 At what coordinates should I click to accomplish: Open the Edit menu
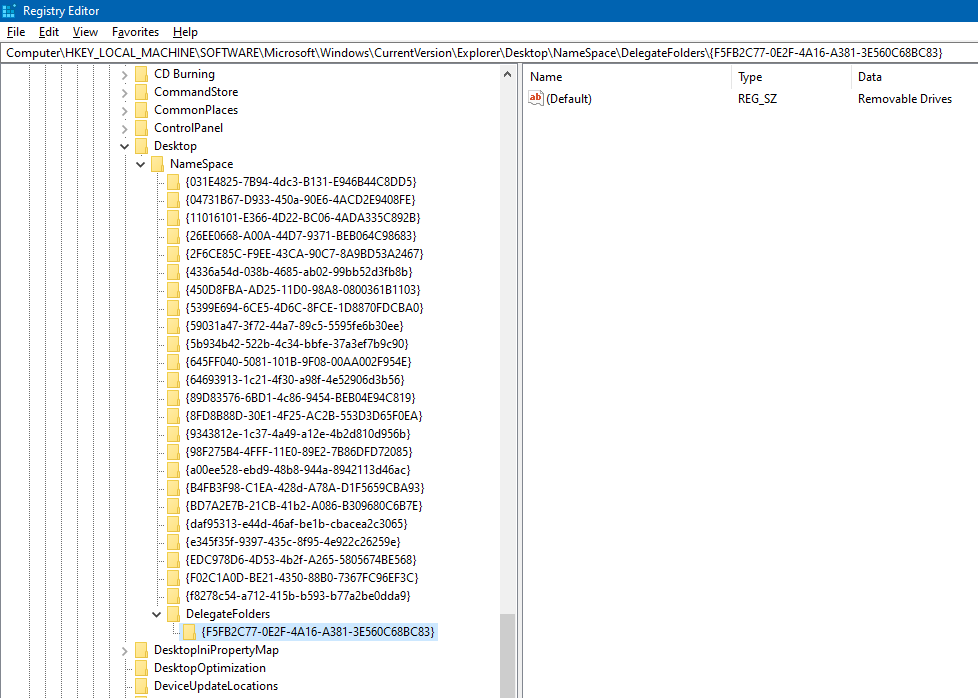[48, 31]
